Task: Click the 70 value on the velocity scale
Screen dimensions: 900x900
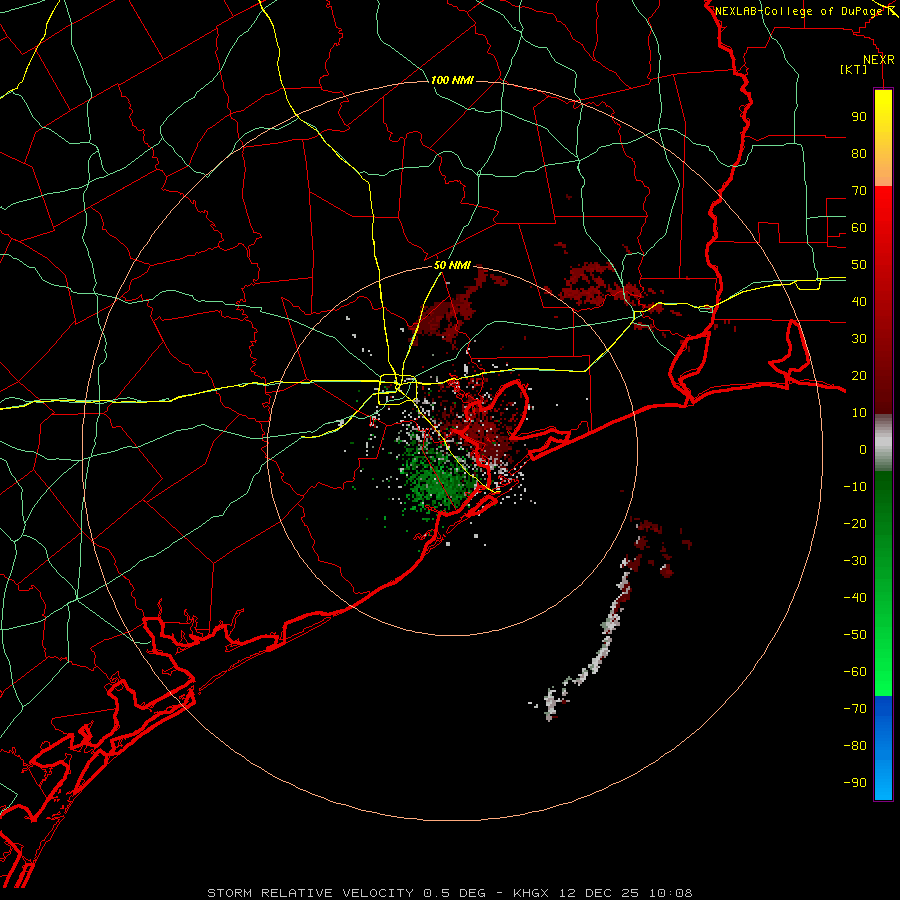Action: (859, 191)
